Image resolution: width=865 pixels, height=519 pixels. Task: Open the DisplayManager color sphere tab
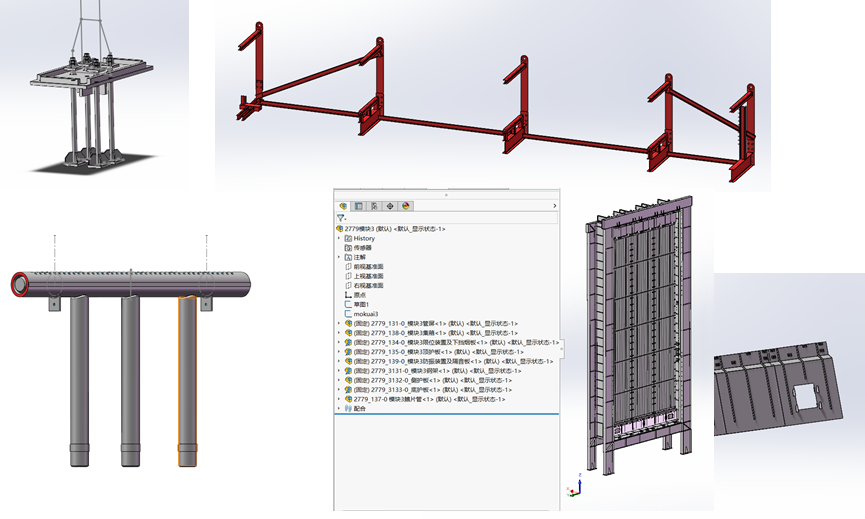coord(406,206)
